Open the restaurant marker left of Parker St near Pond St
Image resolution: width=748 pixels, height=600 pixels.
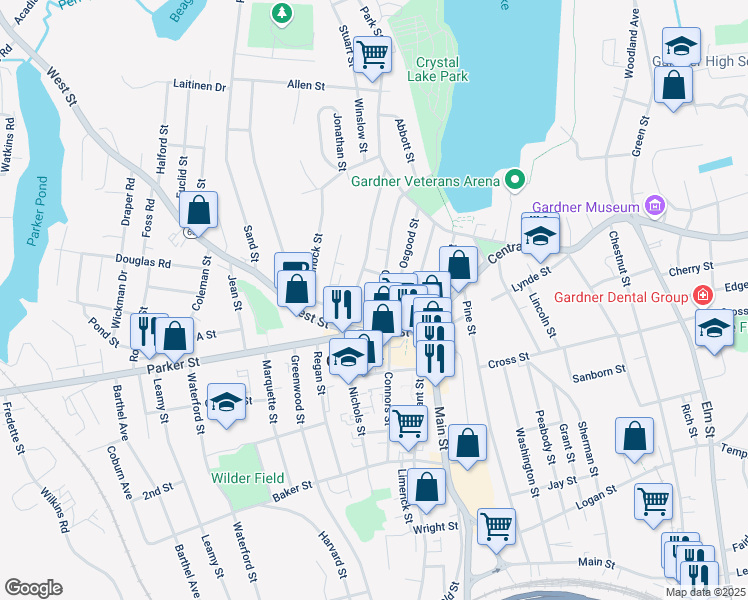click(x=144, y=332)
